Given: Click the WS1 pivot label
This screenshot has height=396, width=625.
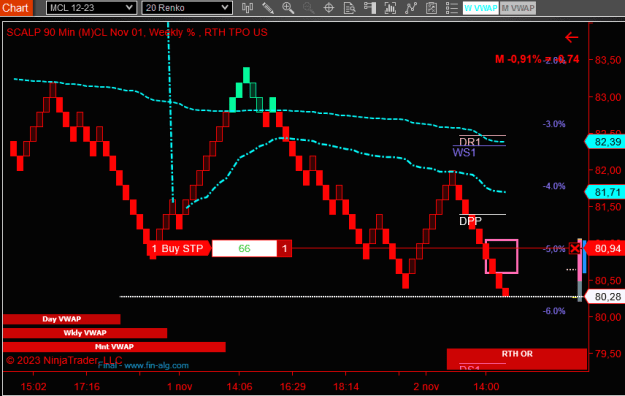Looking at the screenshot, I should click(x=464, y=152).
